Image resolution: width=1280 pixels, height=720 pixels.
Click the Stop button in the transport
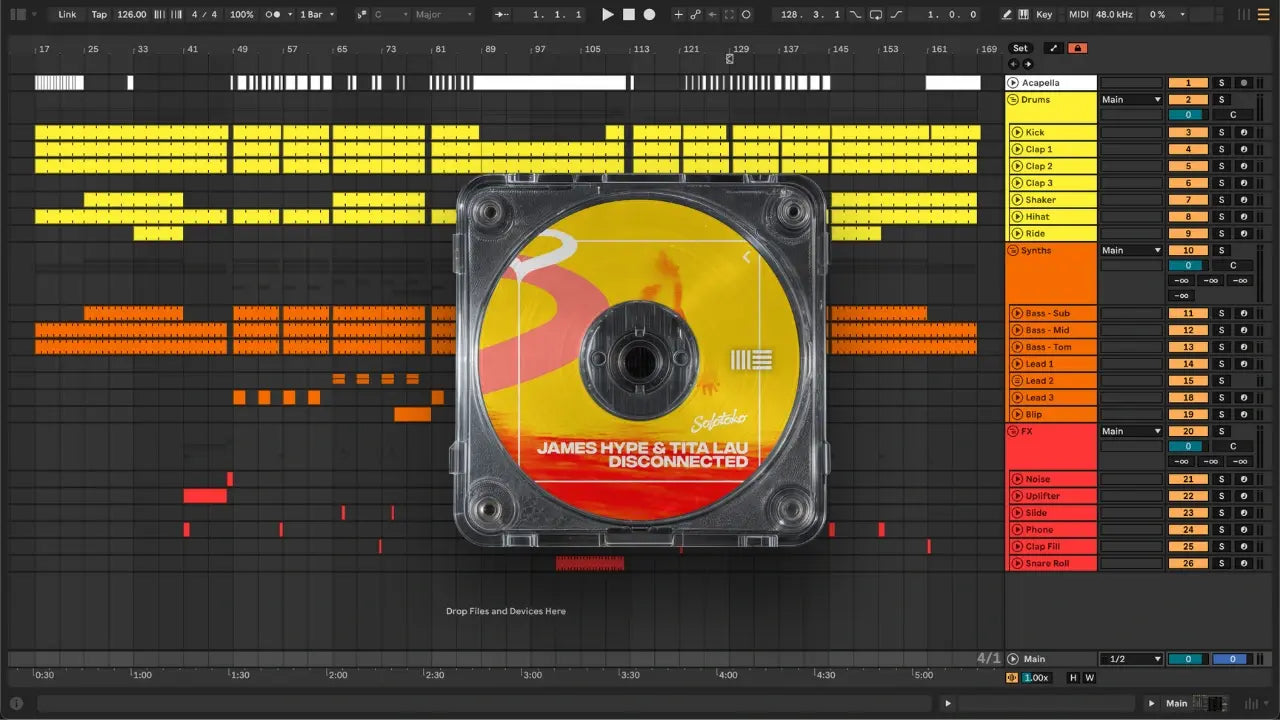pyautogui.click(x=628, y=15)
